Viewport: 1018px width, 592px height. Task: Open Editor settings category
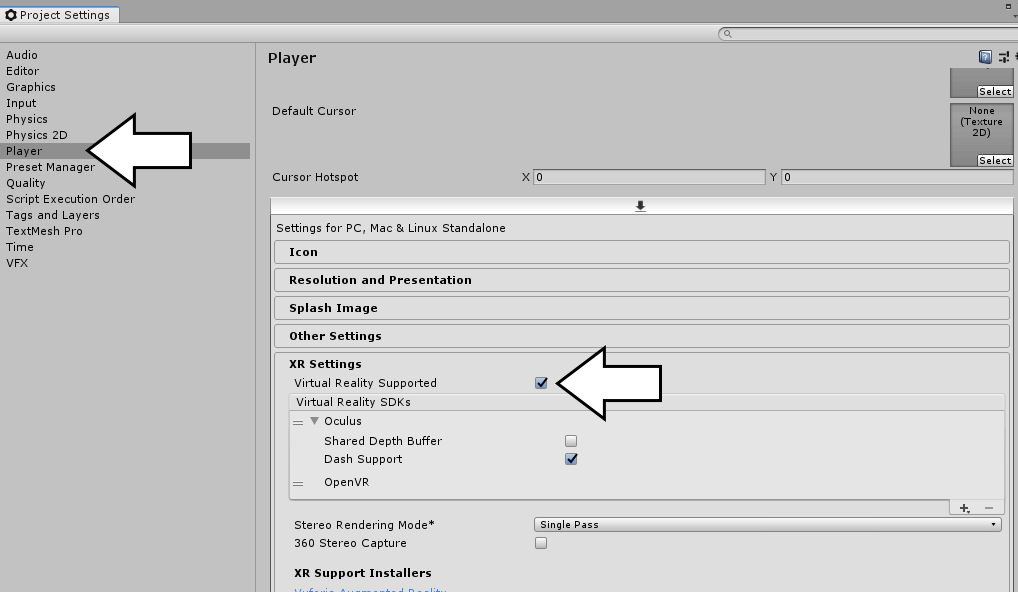[23, 71]
